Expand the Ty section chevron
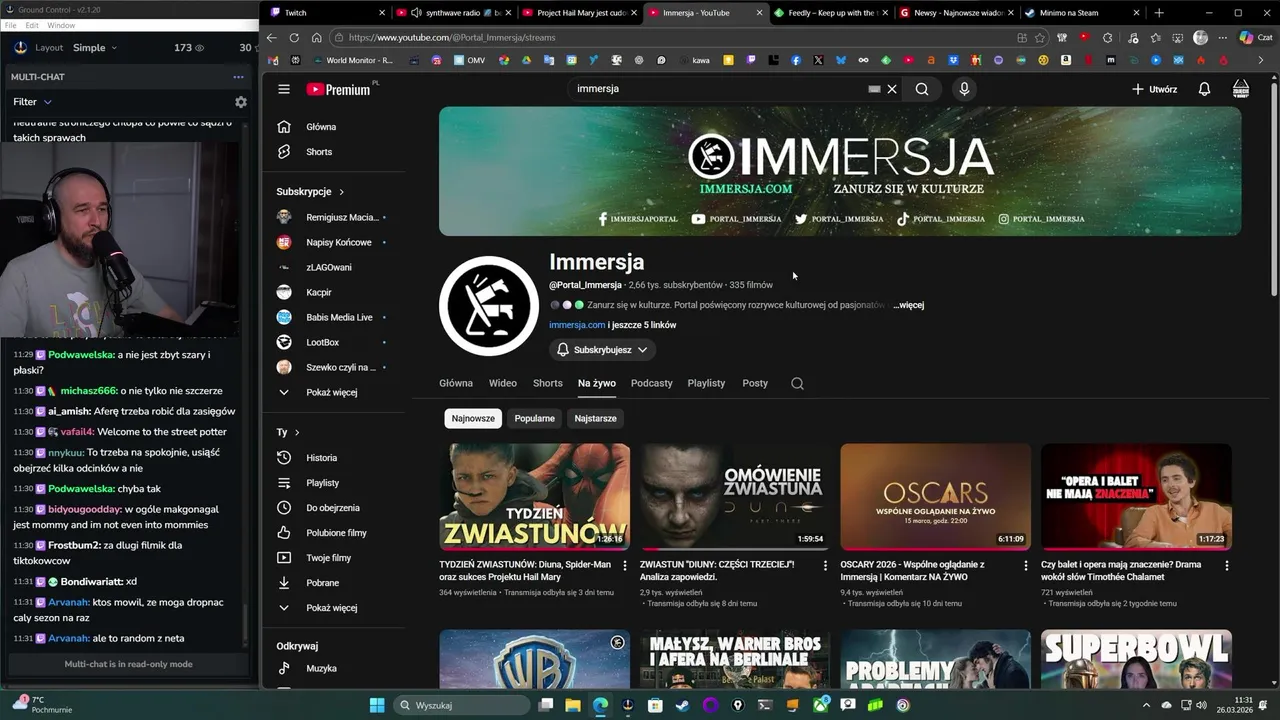Viewport: 1280px width, 720px height. [x=297, y=432]
